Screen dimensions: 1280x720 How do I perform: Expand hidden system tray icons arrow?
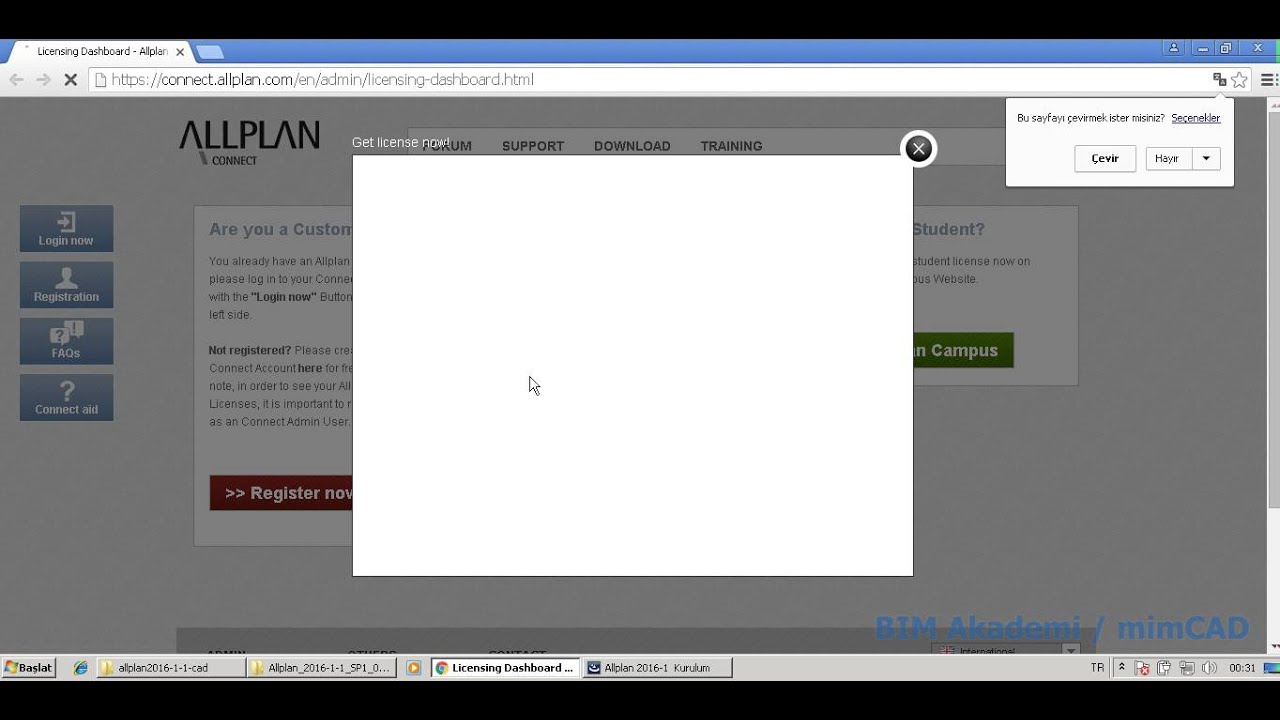click(1121, 668)
